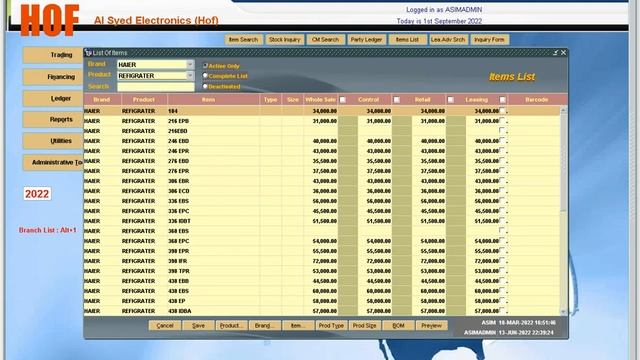The height and width of the screenshot is (360, 640).
Task: Click the Item Search toolbar button
Action: click(x=243, y=40)
